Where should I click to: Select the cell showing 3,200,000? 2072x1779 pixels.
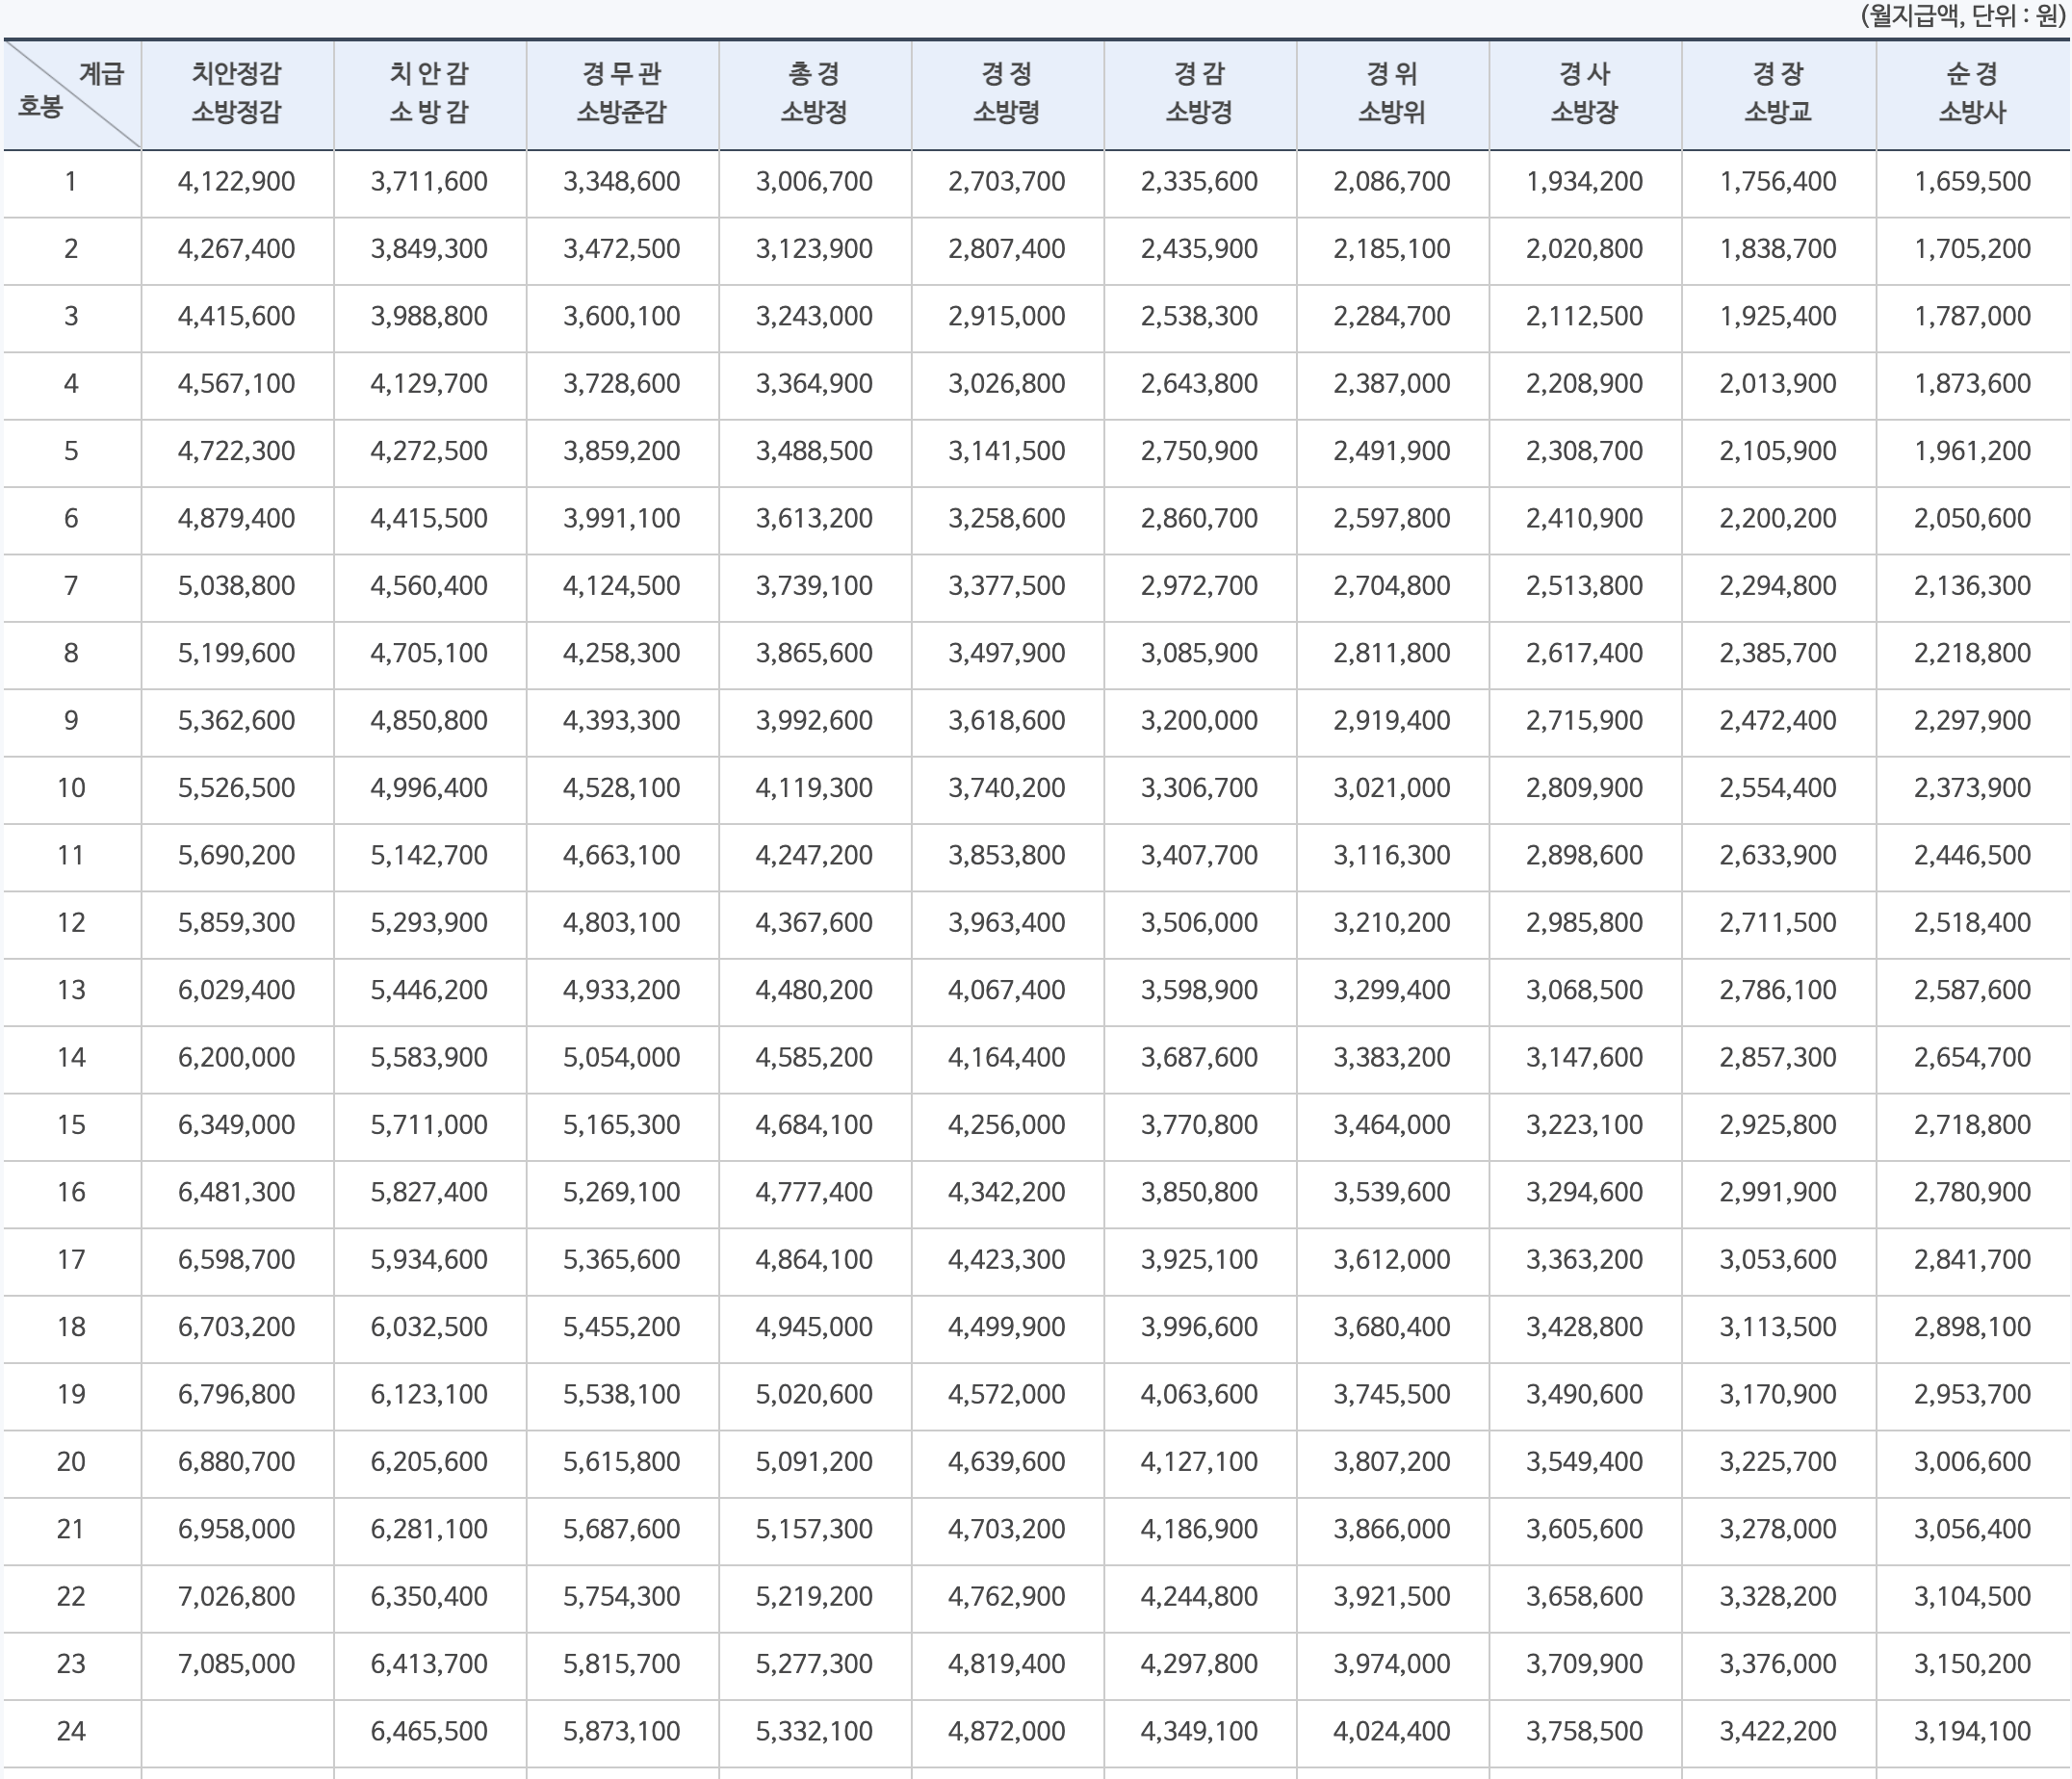pyautogui.click(x=1199, y=721)
